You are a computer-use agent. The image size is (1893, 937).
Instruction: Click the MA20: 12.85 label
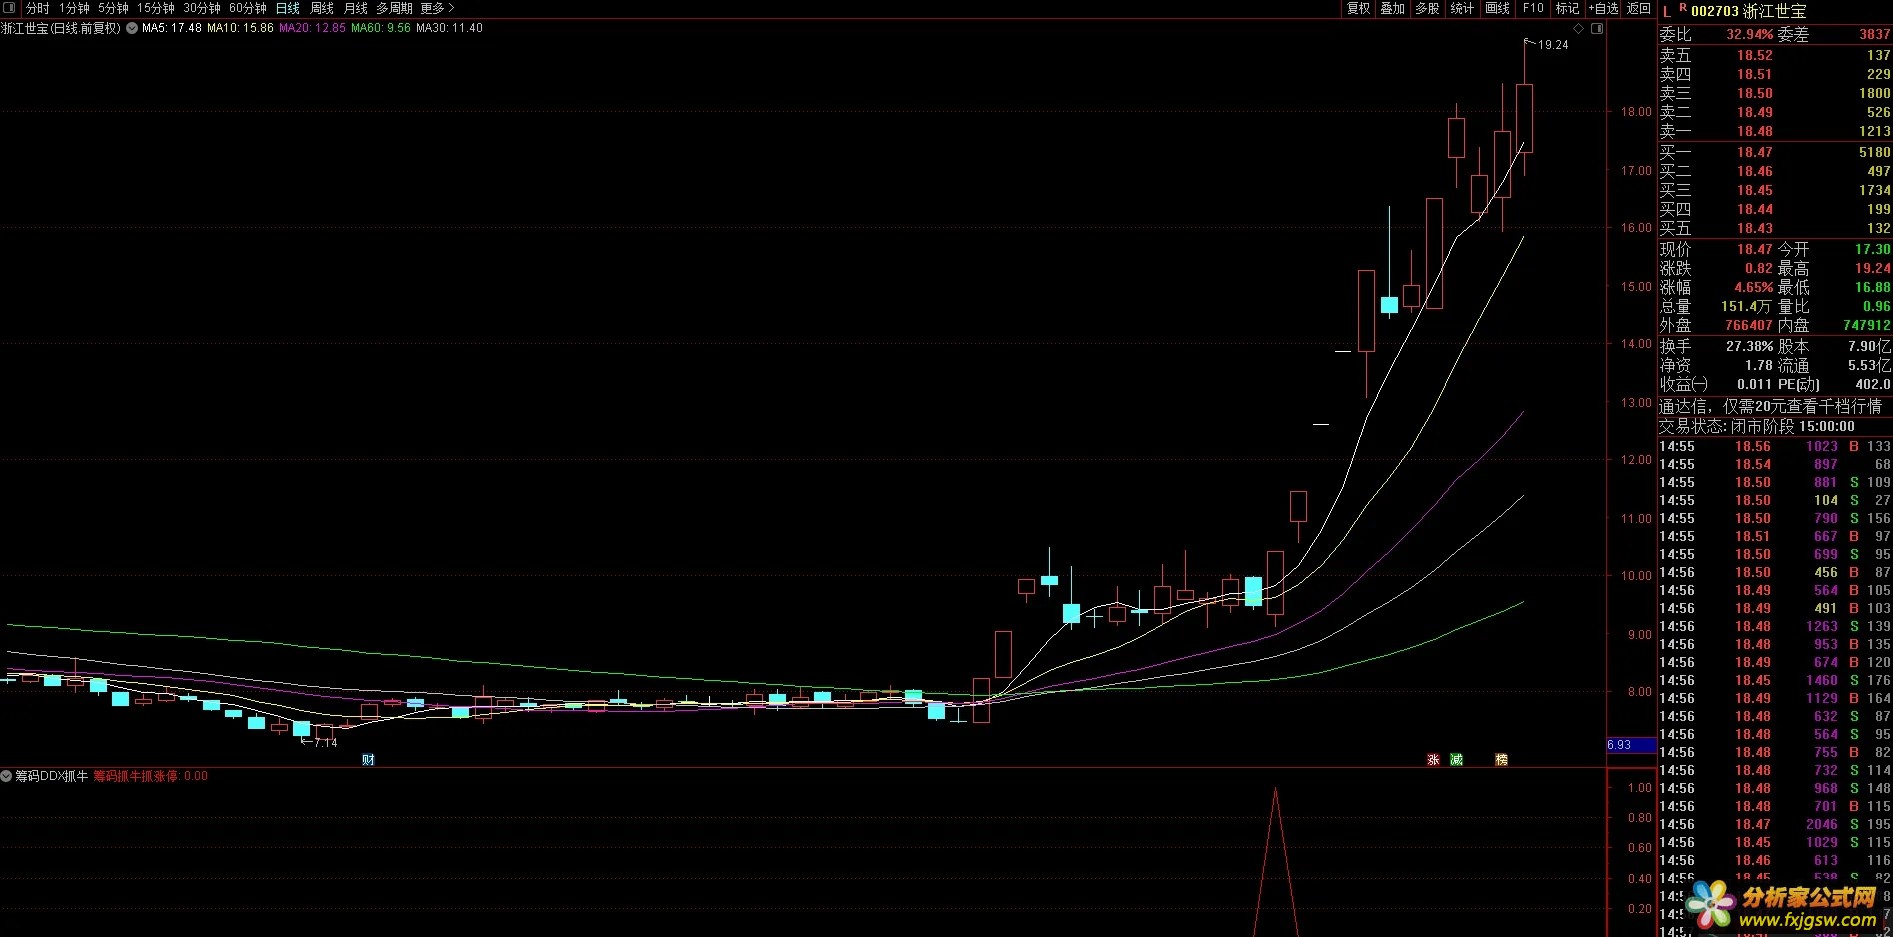coord(312,28)
